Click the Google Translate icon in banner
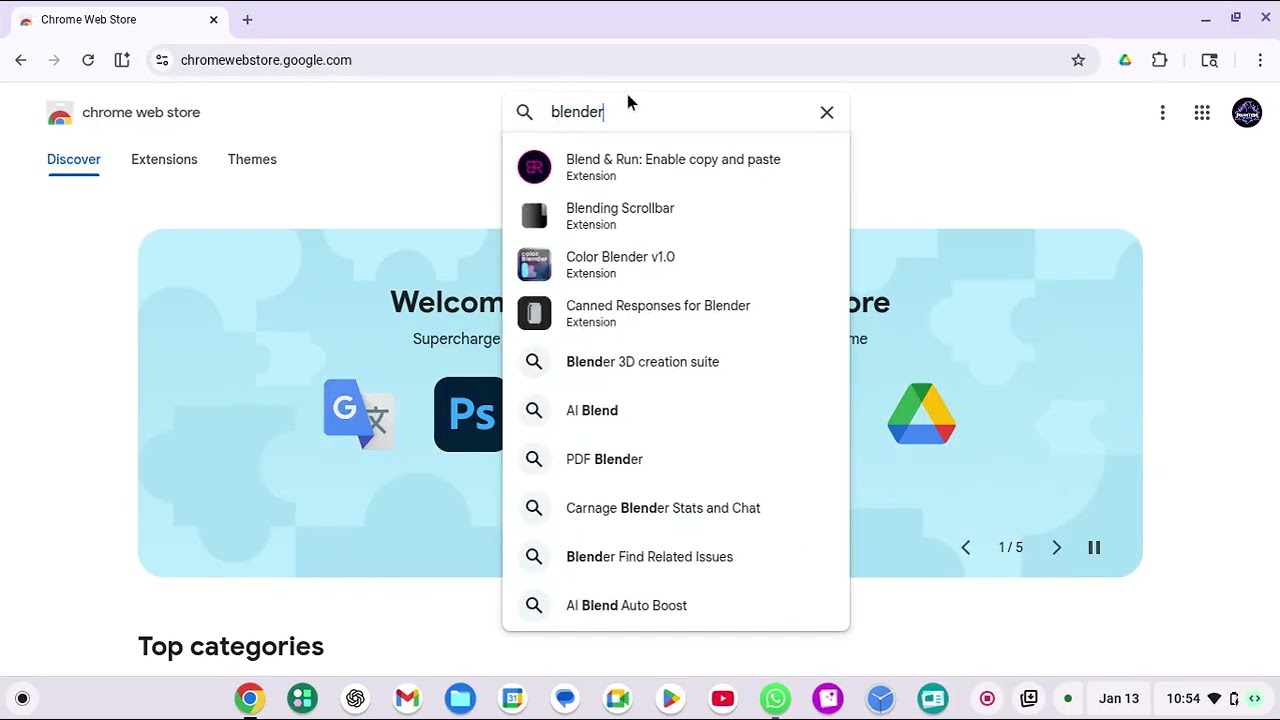 358,414
